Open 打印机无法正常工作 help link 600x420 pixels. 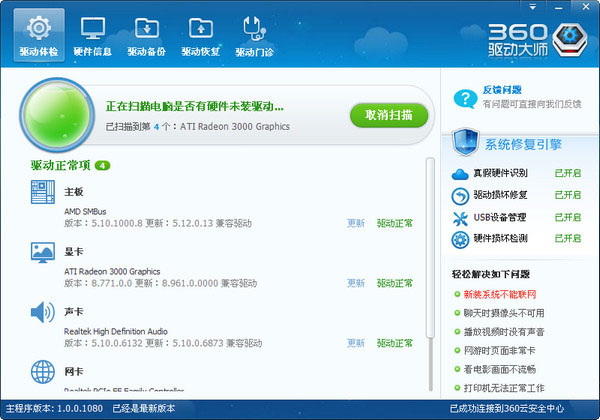coord(504,388)
